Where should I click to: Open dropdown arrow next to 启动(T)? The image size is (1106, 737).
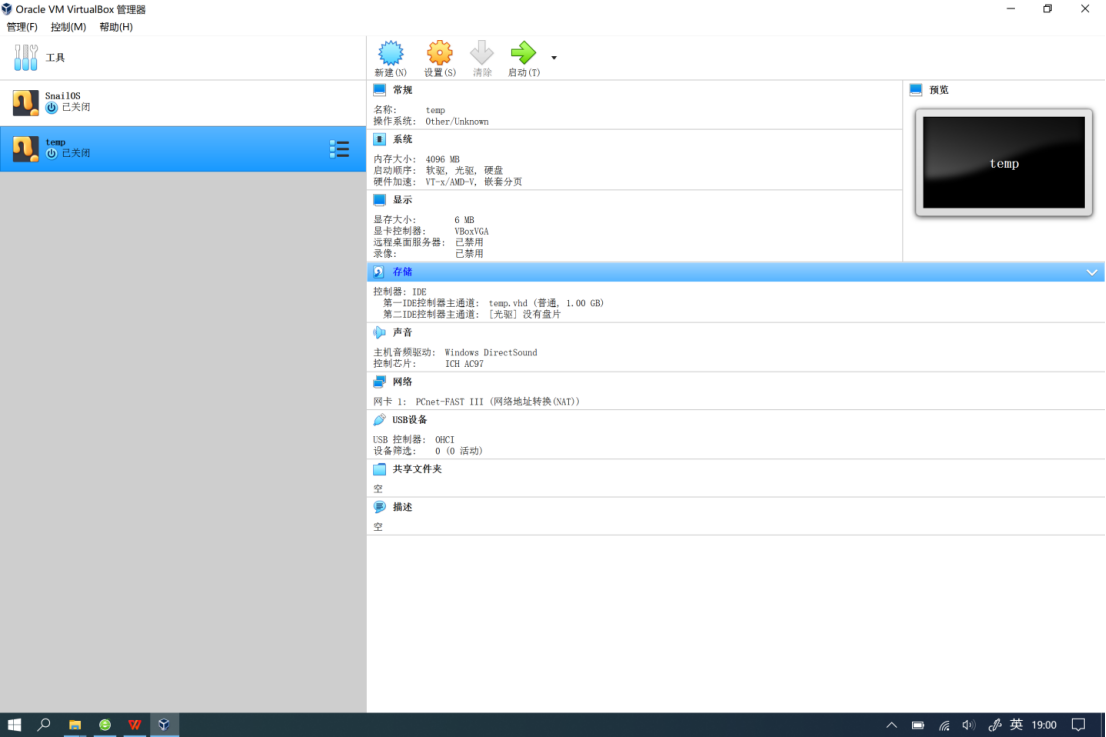pyautogui.click(x=554, y=58)
